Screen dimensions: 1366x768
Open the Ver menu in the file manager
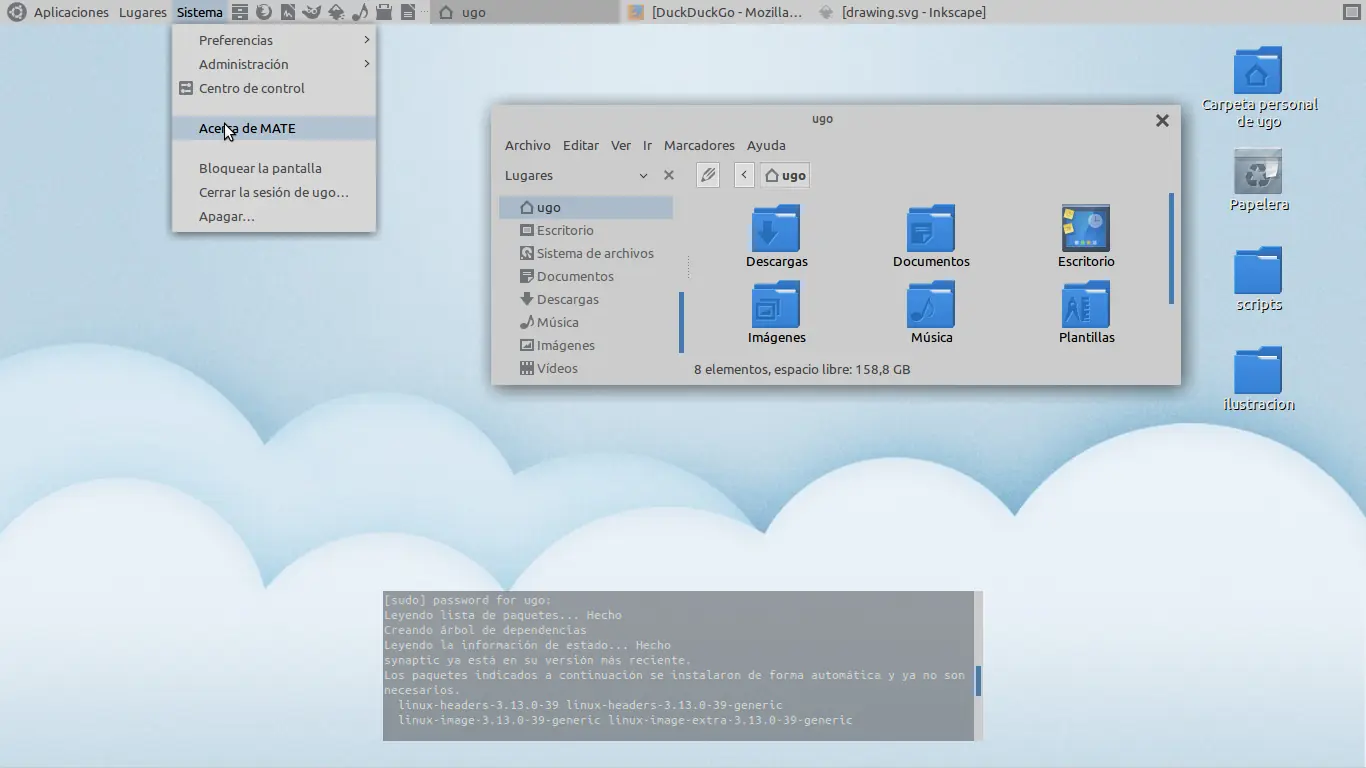click(x=621, y=145)
